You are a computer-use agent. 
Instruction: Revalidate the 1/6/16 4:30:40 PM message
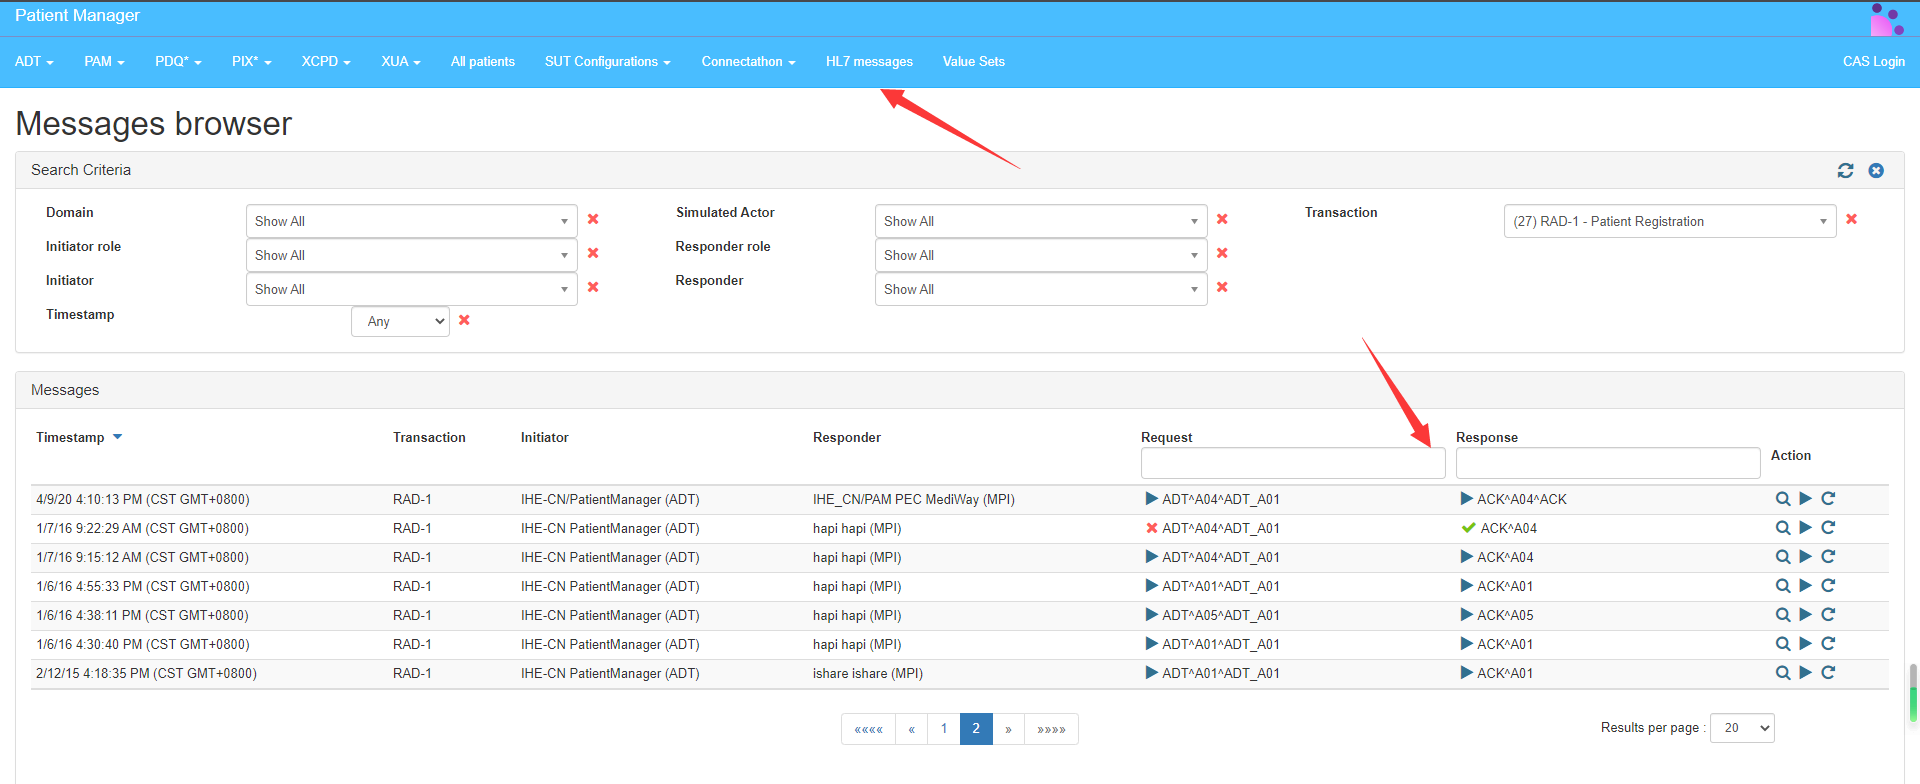coord(1828,644)
